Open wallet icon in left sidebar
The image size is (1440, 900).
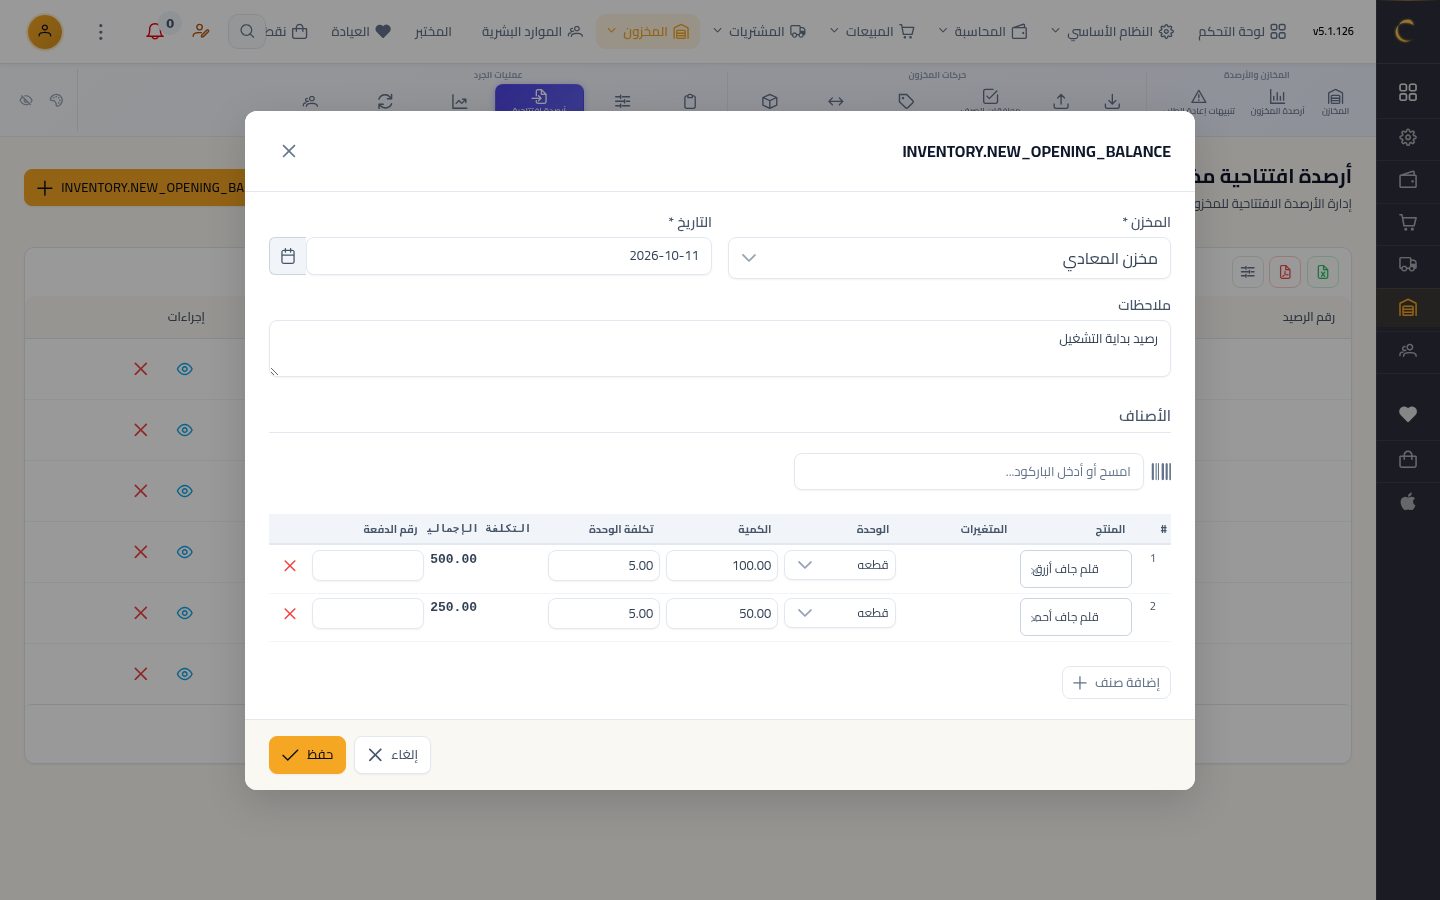[x=1408, y=180]
